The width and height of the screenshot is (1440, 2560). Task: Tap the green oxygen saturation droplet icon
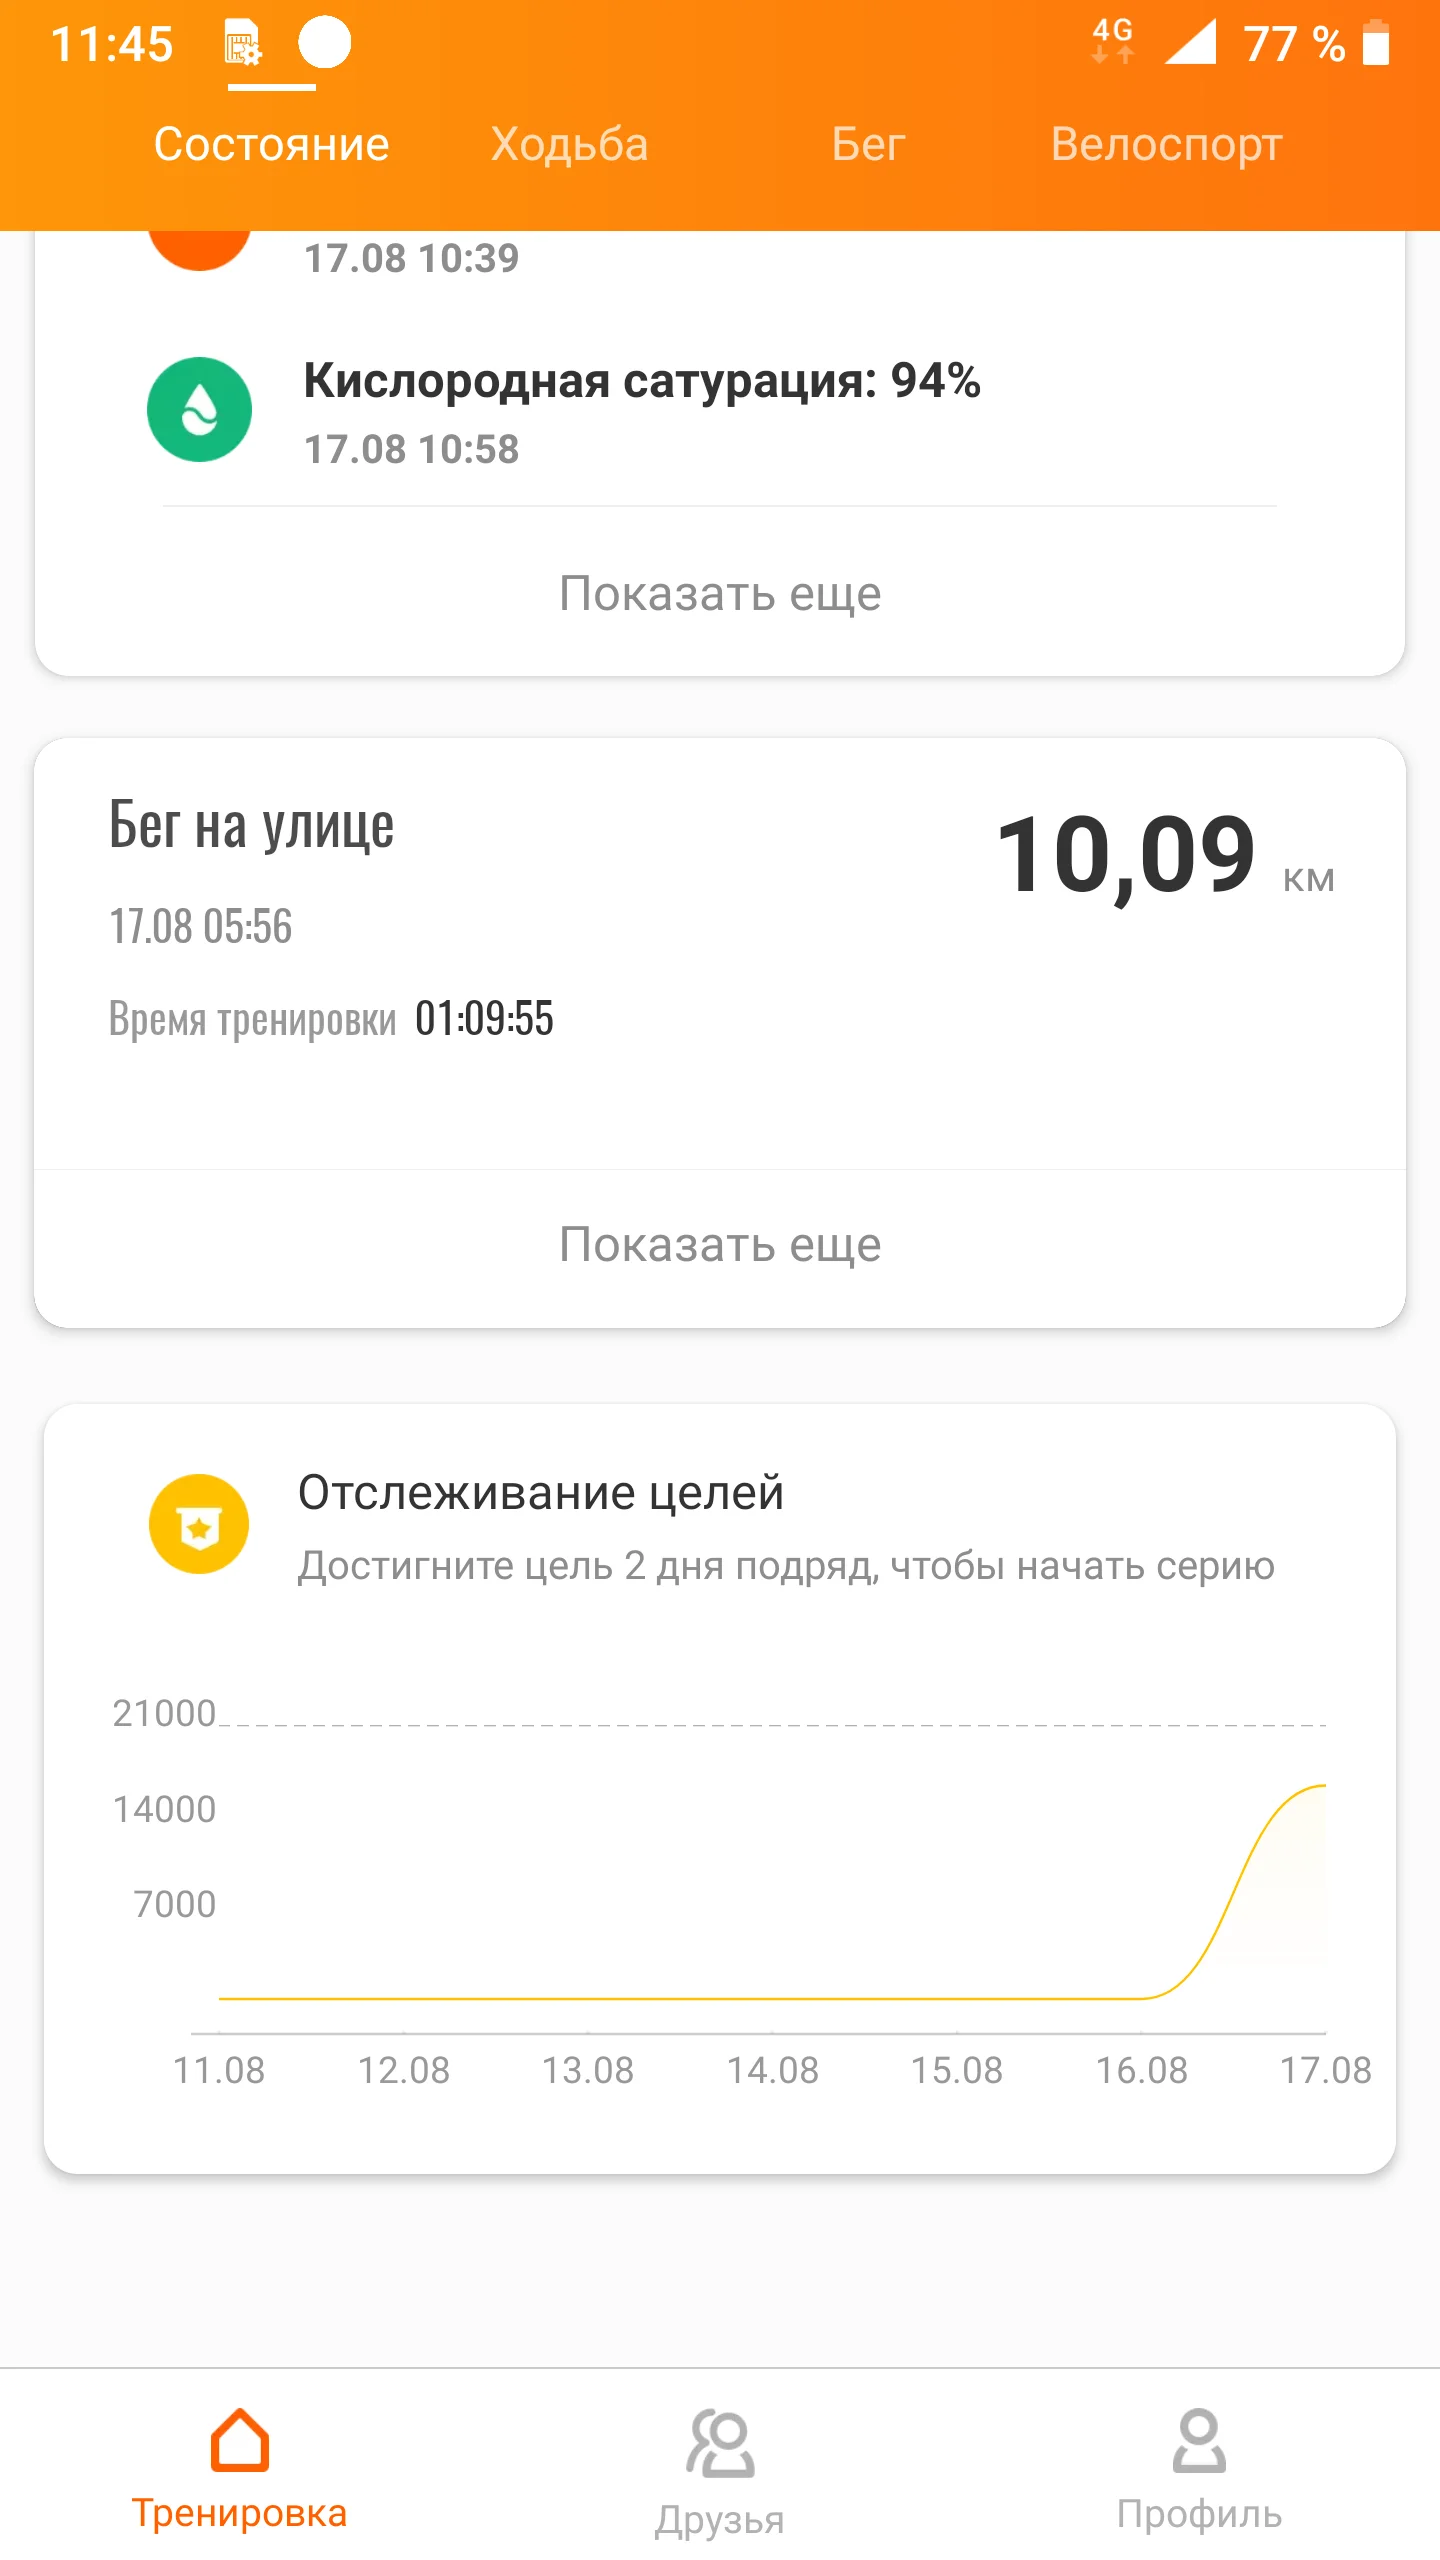(x=199, y=409)
